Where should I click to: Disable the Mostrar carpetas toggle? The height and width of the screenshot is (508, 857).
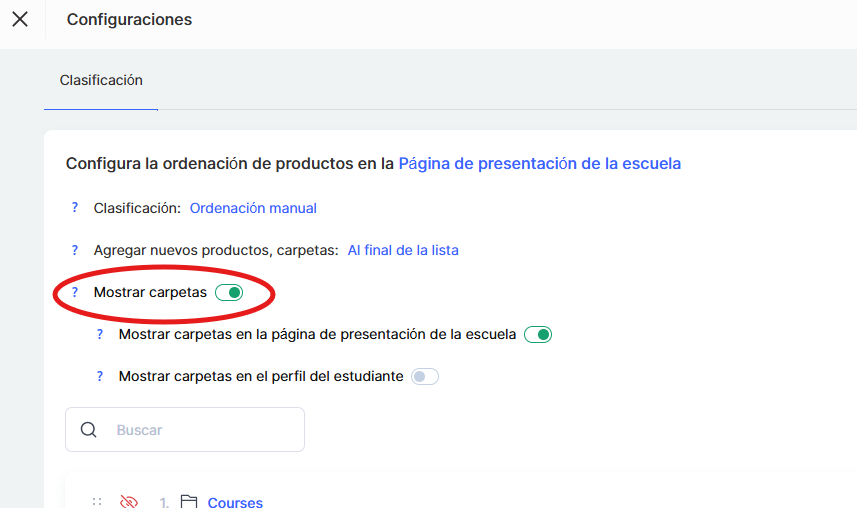tap(229, 292)
